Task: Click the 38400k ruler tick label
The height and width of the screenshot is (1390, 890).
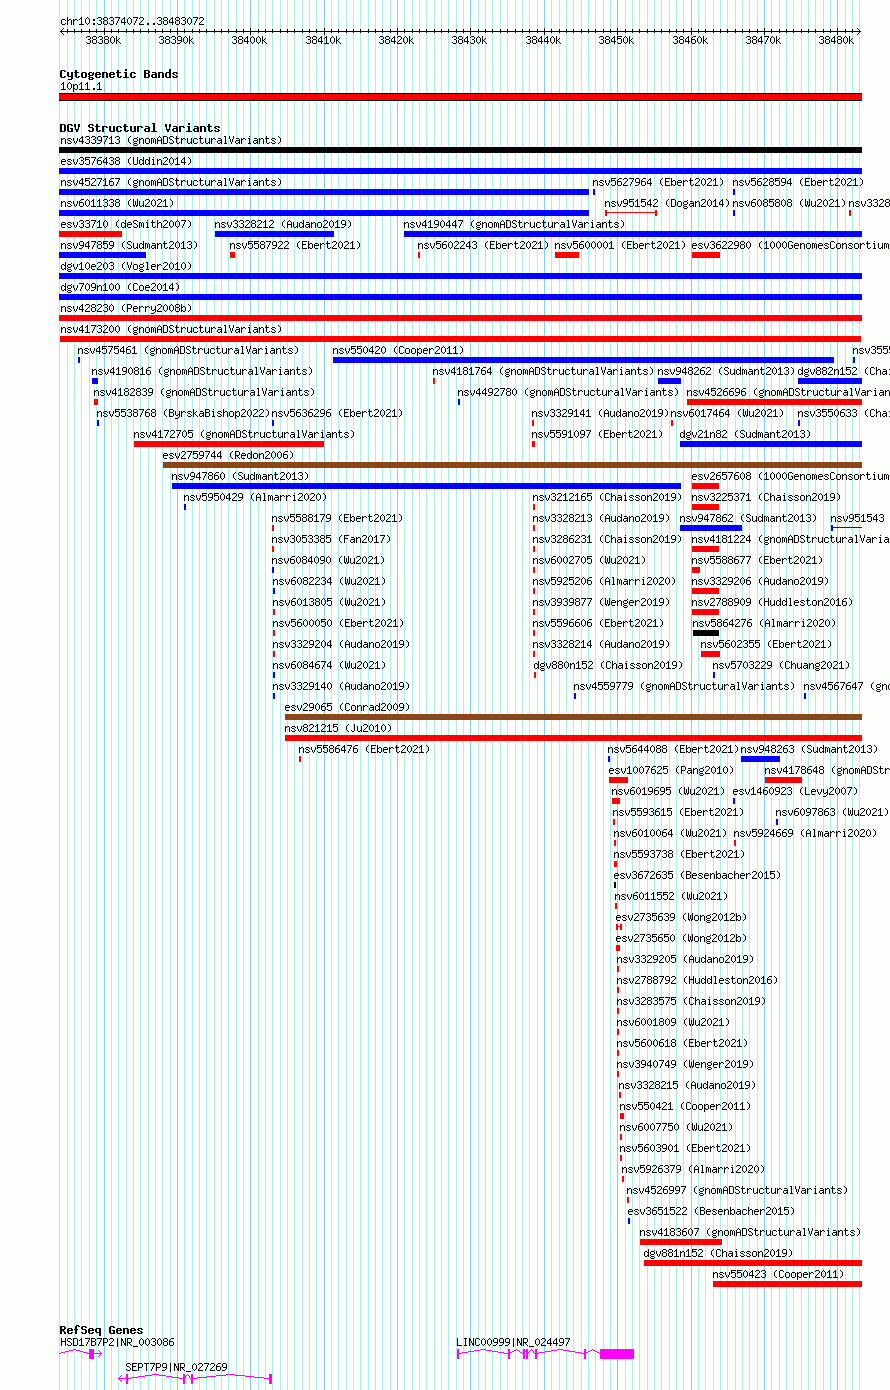Action: point(249,40)
